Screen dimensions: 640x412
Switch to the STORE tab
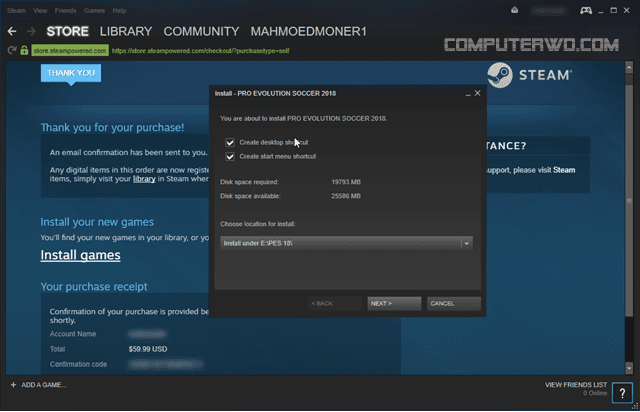(x=67, y=31)
